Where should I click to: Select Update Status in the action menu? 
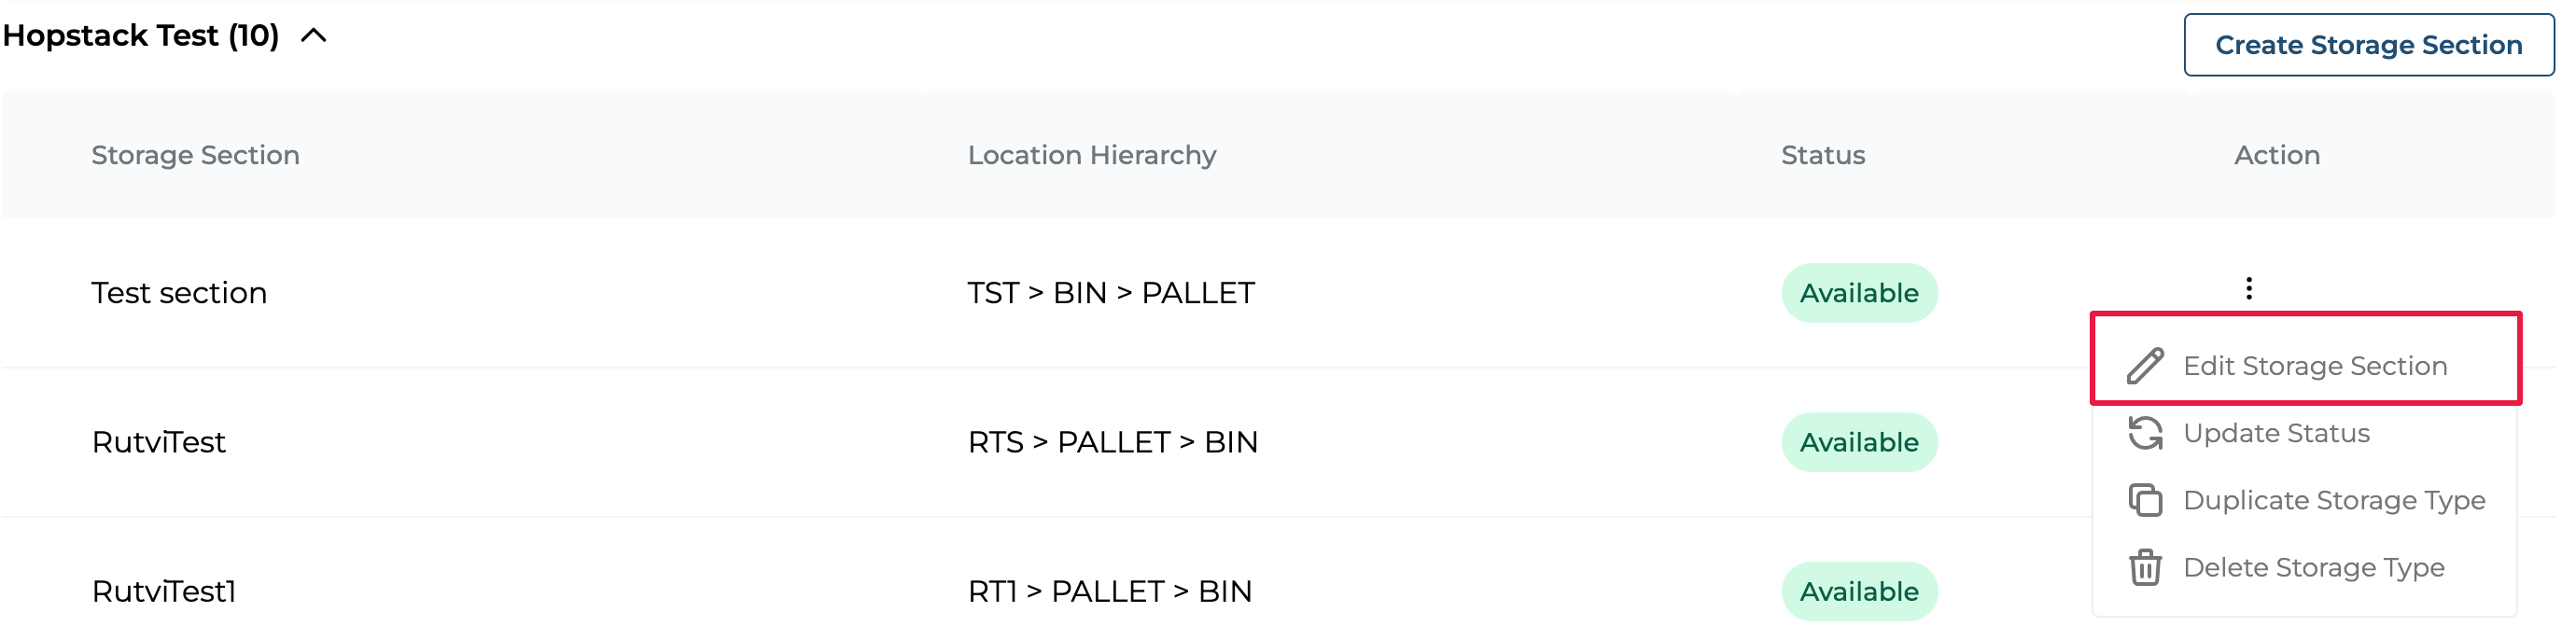2276,433
